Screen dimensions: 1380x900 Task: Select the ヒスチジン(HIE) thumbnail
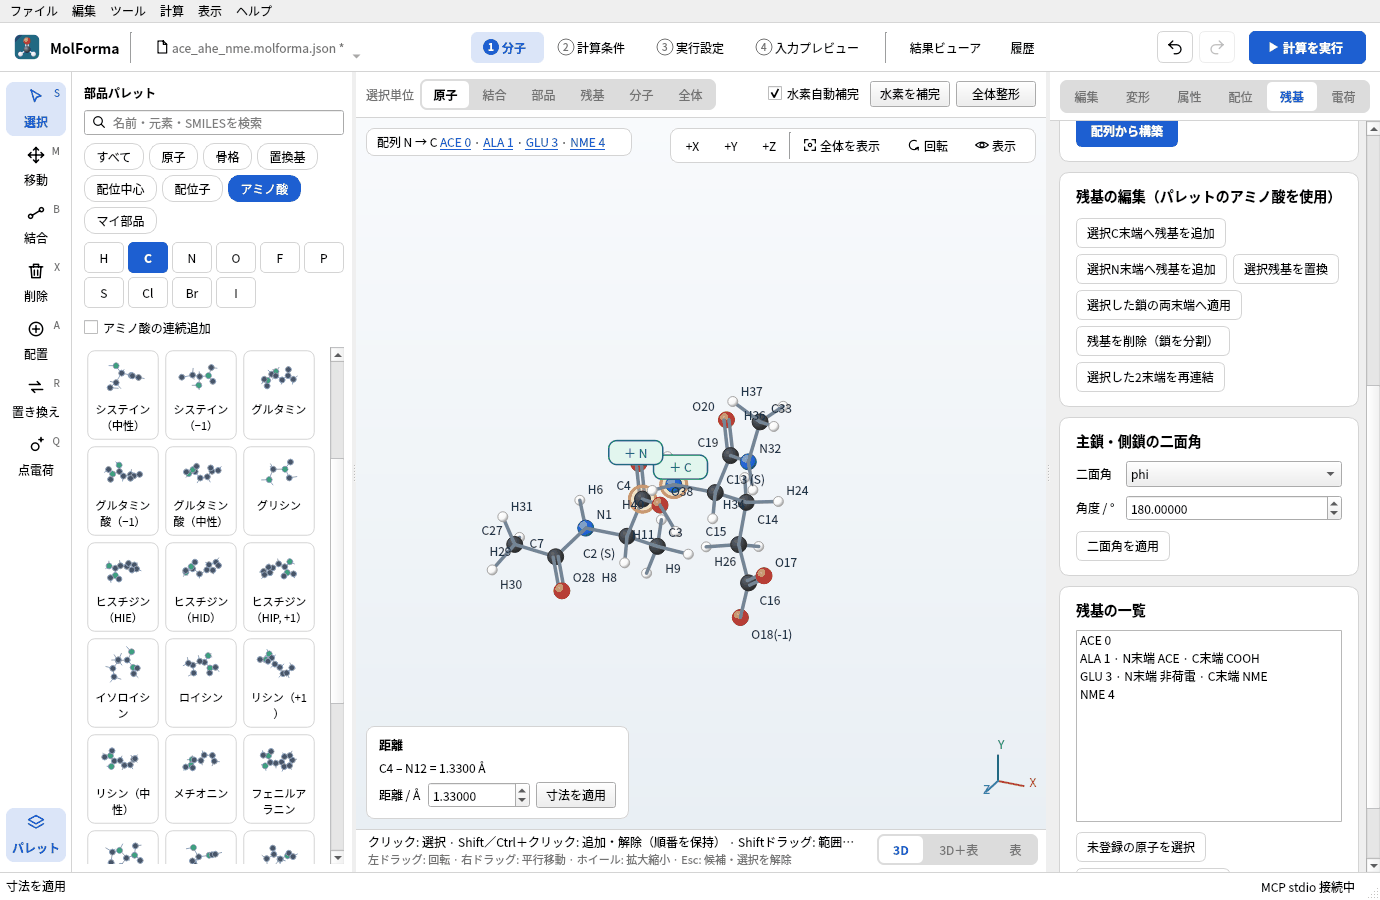pos(123,587)
